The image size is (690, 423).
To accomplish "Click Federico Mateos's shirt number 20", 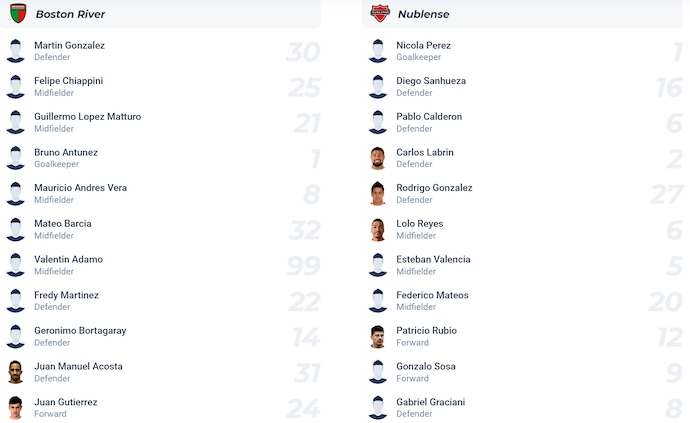I will [x=665, y=302].
